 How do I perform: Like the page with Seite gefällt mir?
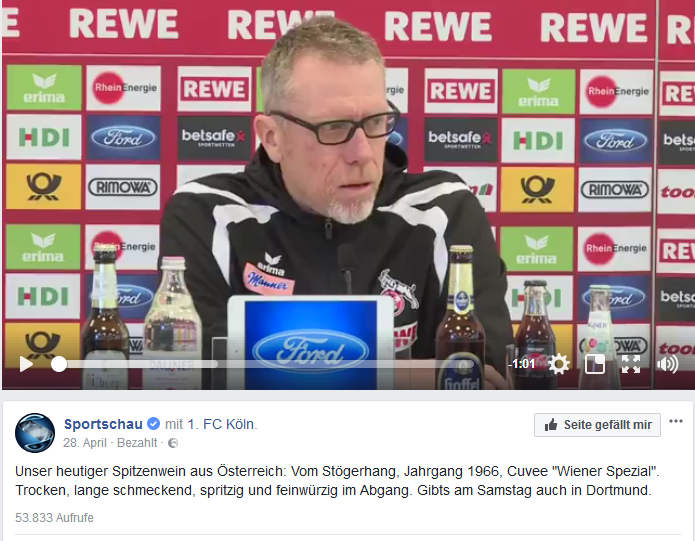point(597,425)
